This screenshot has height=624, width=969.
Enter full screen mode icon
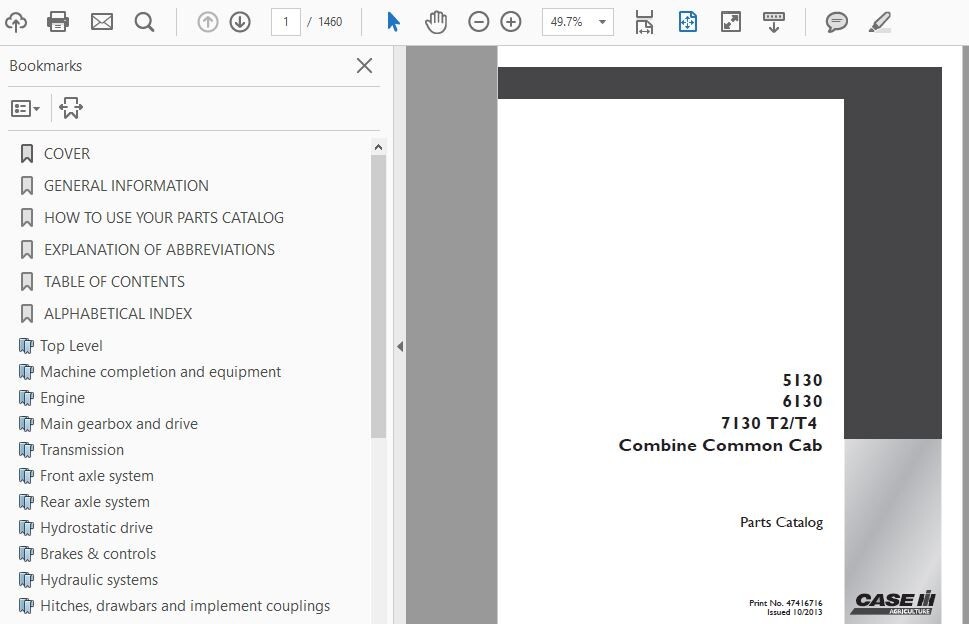(730, 22)
